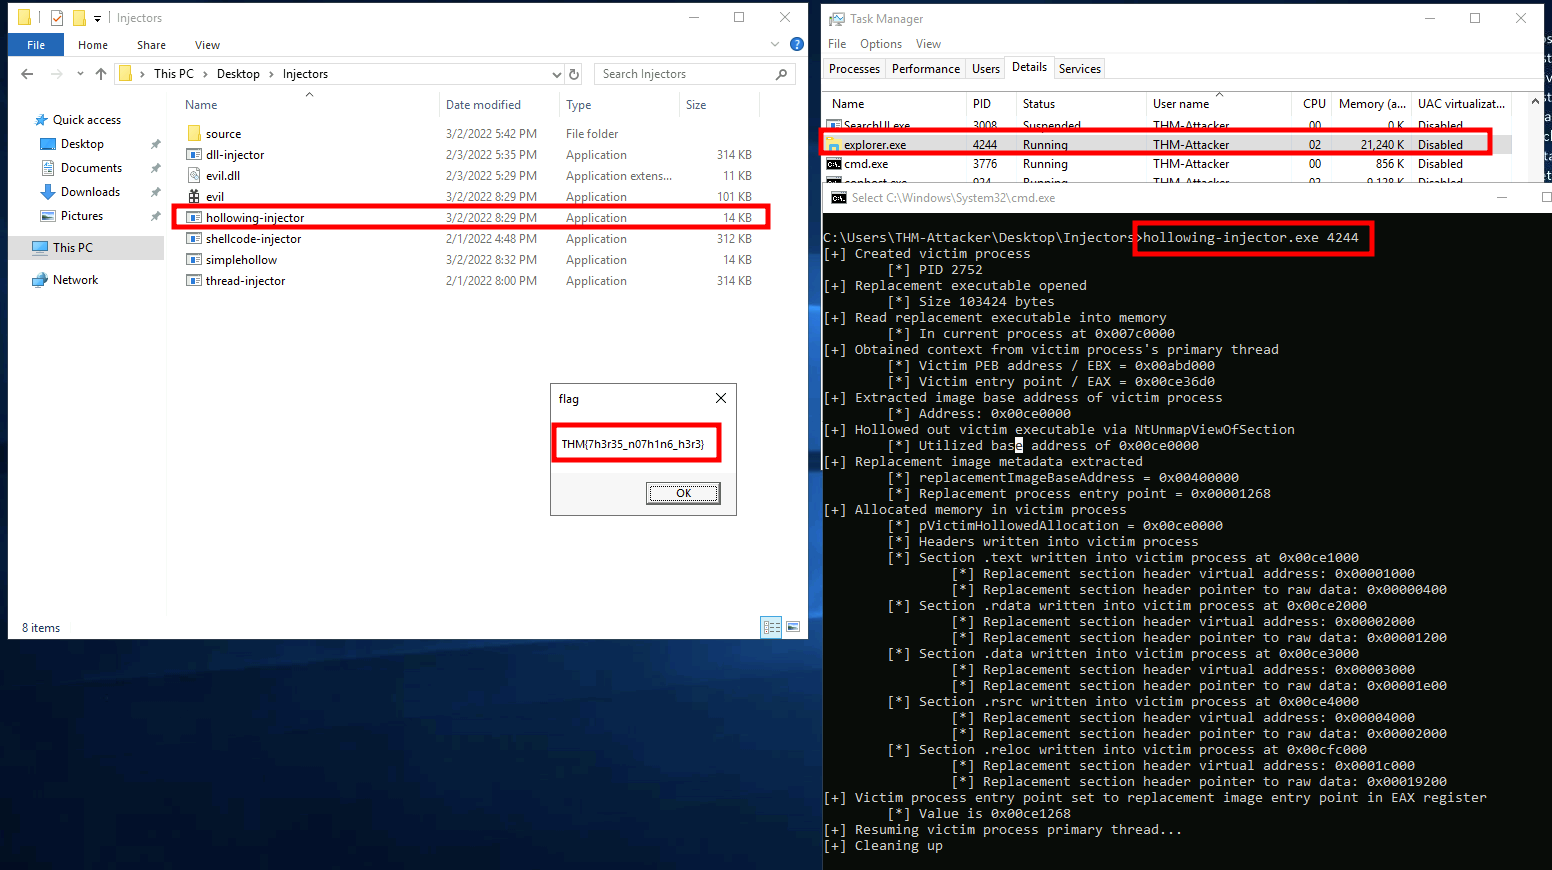Open Task Manager Options menu
Image resolution: width=1552 pixels, height=870 pixels.
tap(881, 44)
